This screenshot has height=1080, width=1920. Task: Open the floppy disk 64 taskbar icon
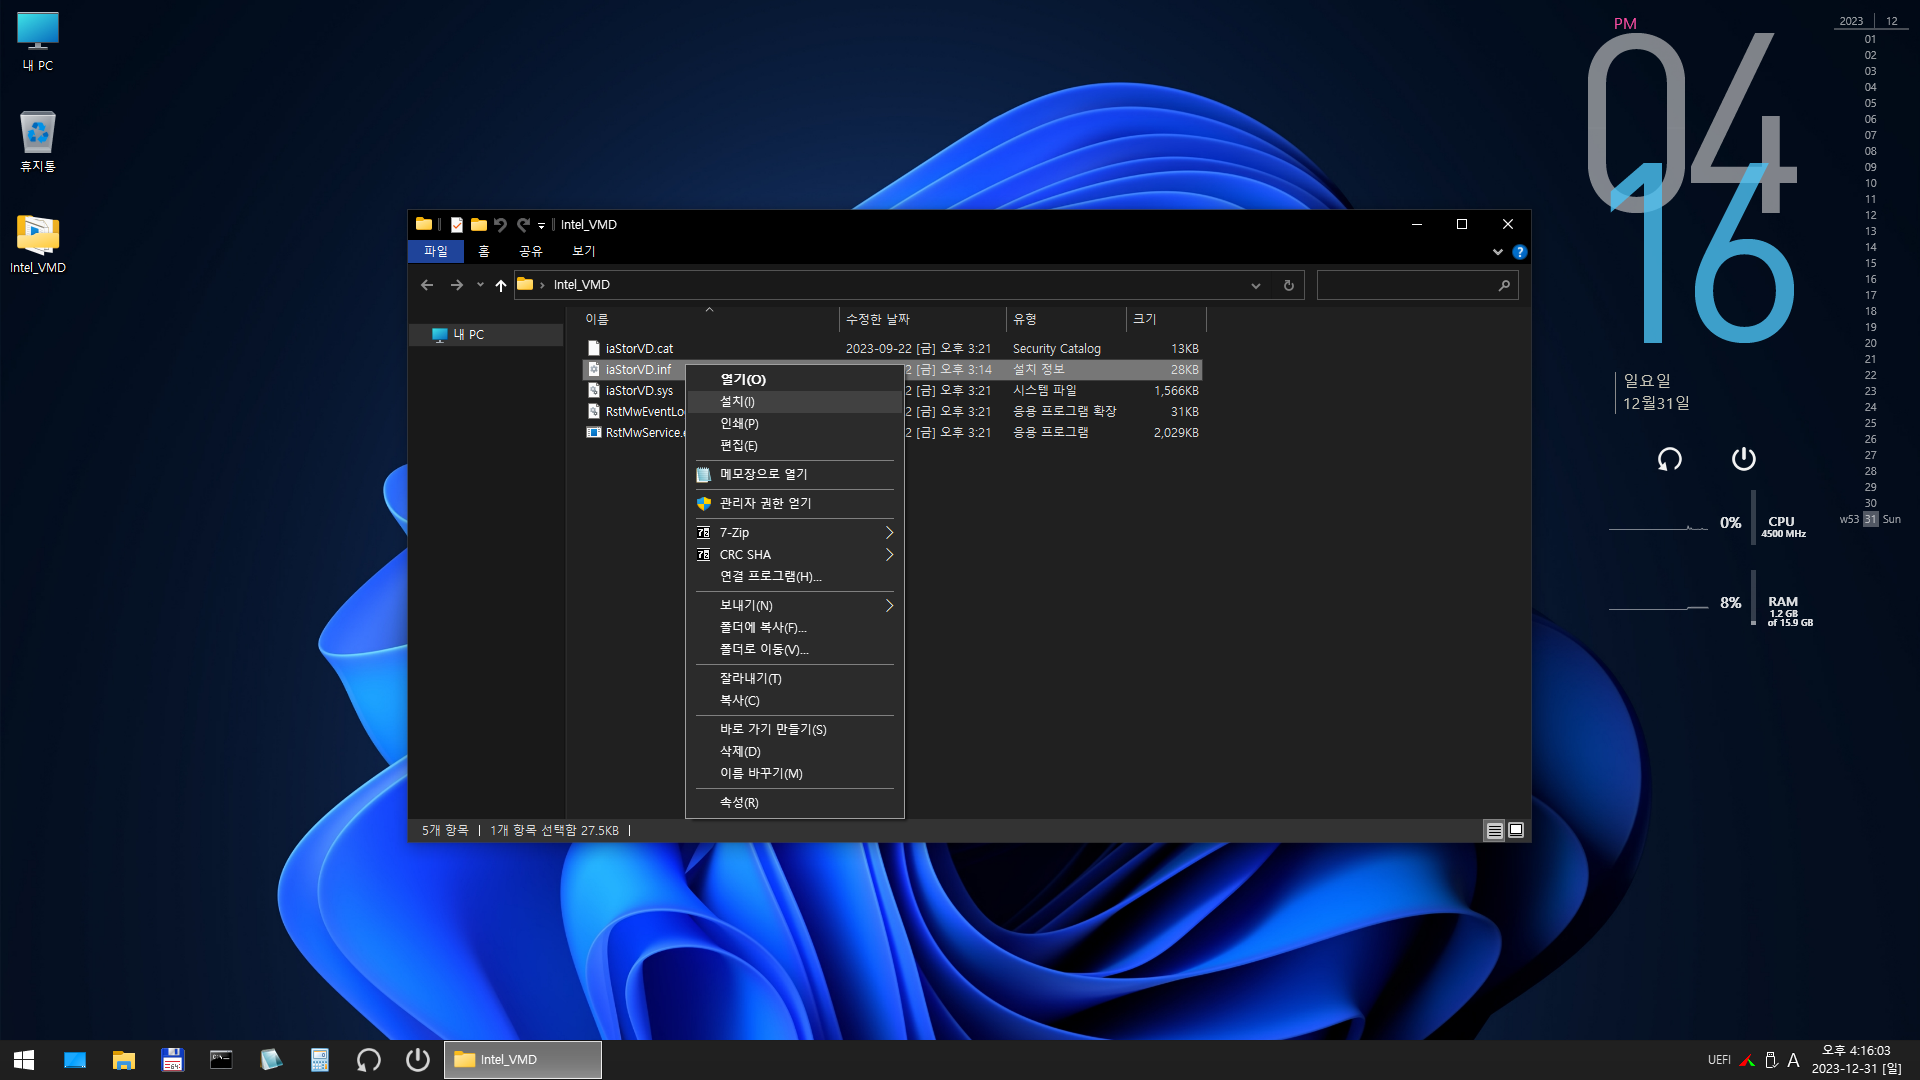point(173,1060)
